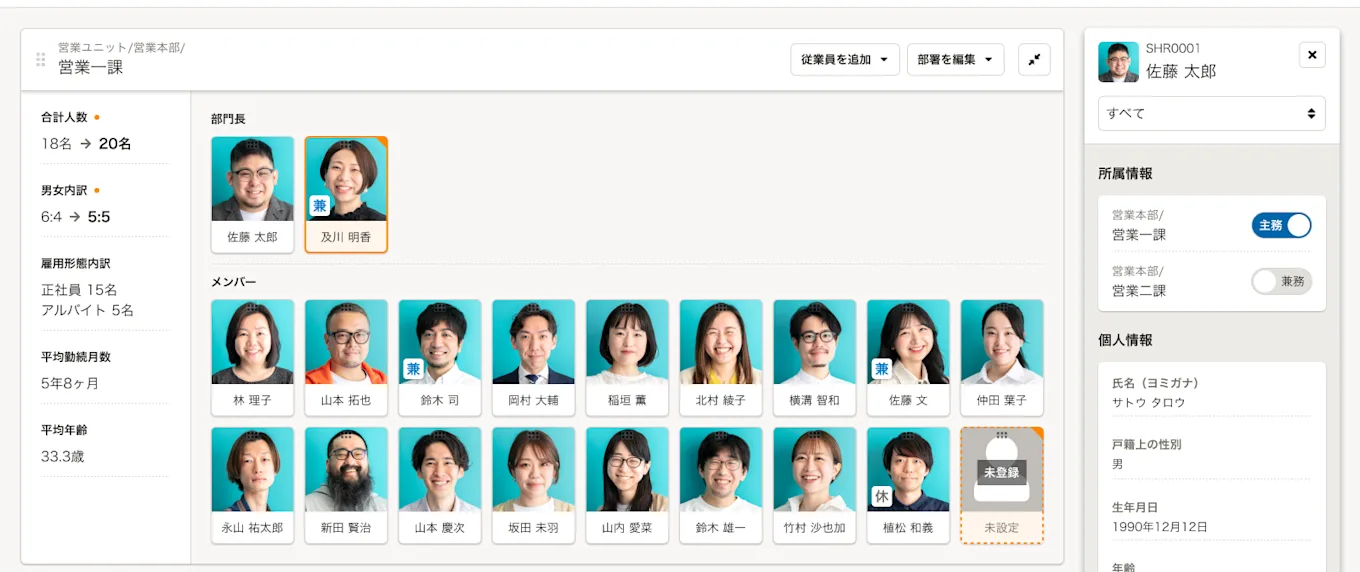
Task: Click the 33.3歳 average age value
Action: click(x=65, y=457)
